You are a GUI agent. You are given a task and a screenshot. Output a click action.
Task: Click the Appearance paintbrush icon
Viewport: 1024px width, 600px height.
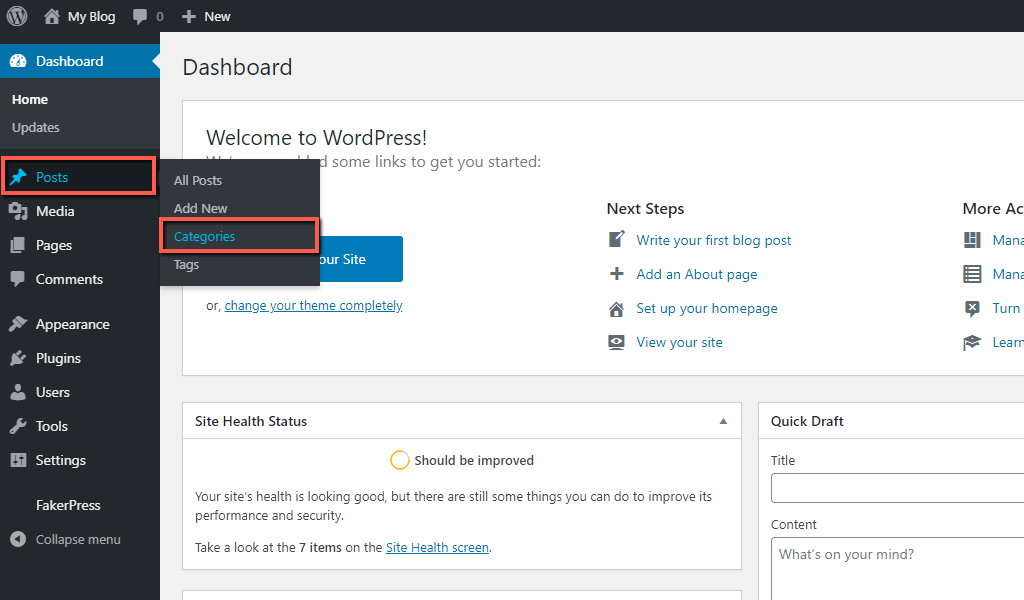point(18,324)
